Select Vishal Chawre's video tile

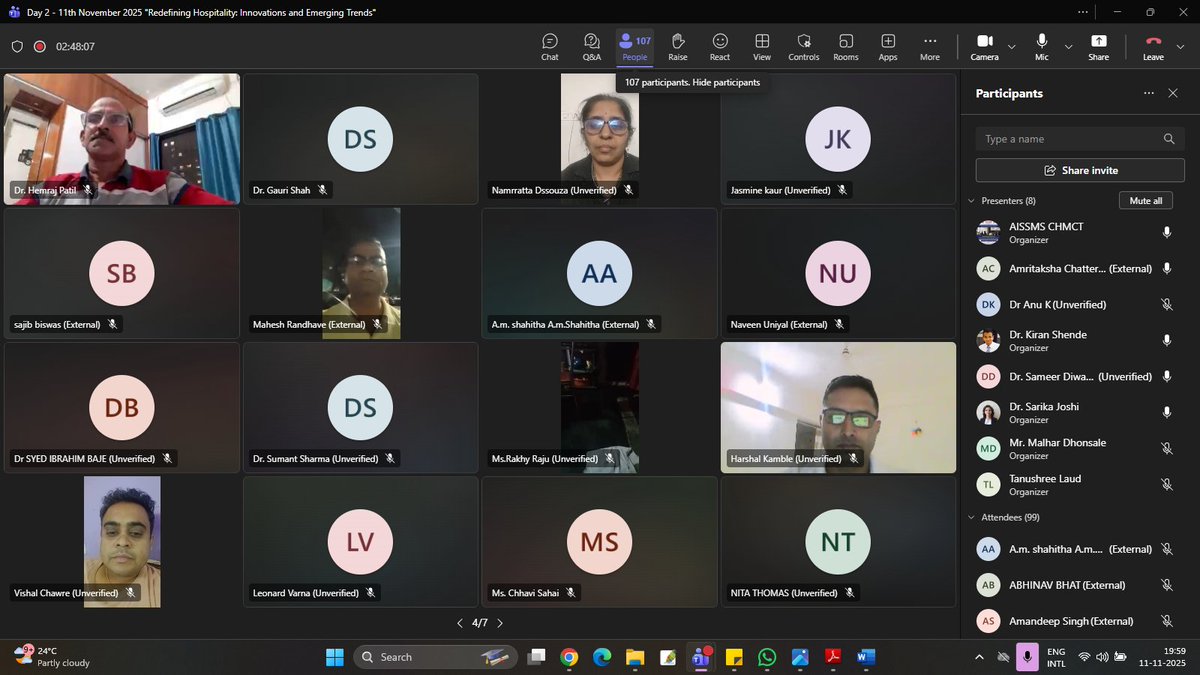point(122,542)
